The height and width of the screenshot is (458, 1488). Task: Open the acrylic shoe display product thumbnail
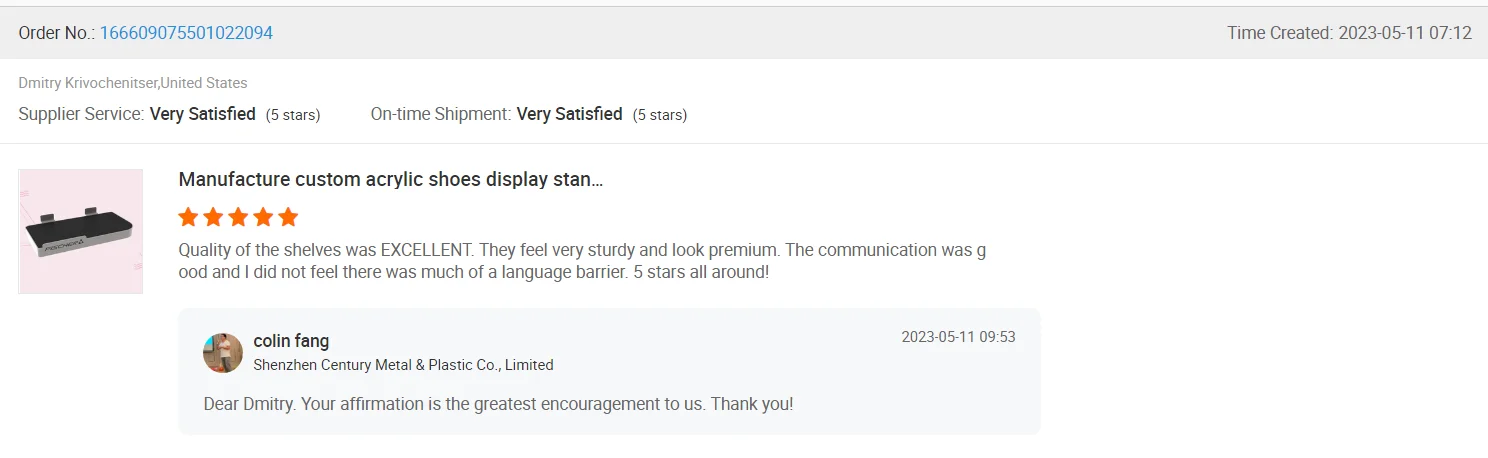(81, 231)
